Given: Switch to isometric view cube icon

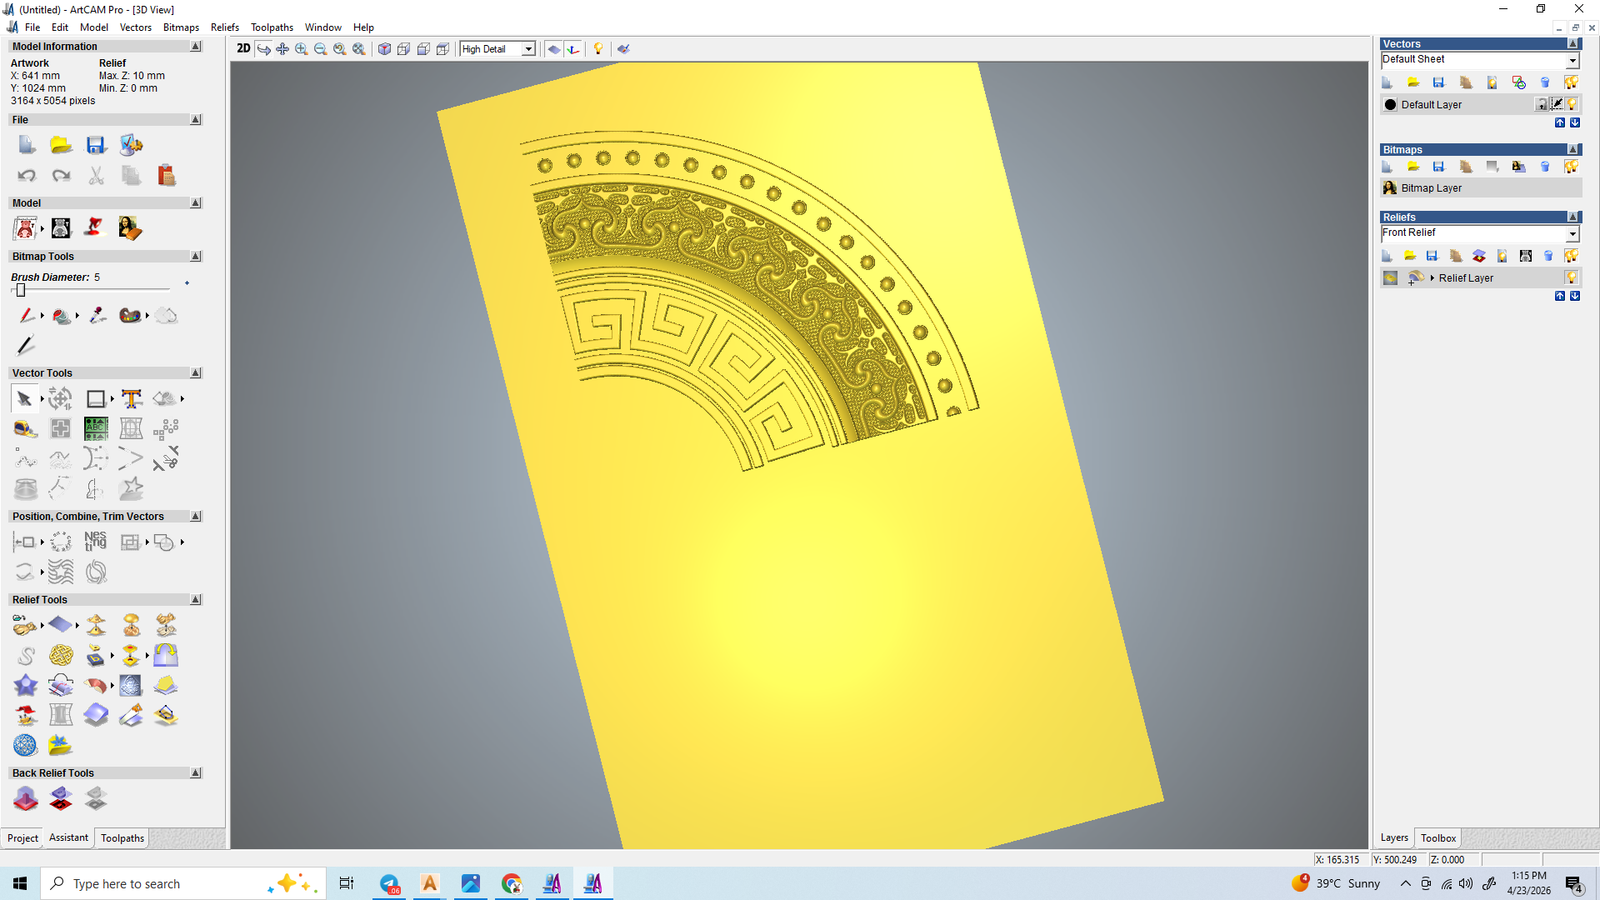Looking at the screenshot, I should click(384, 49).
